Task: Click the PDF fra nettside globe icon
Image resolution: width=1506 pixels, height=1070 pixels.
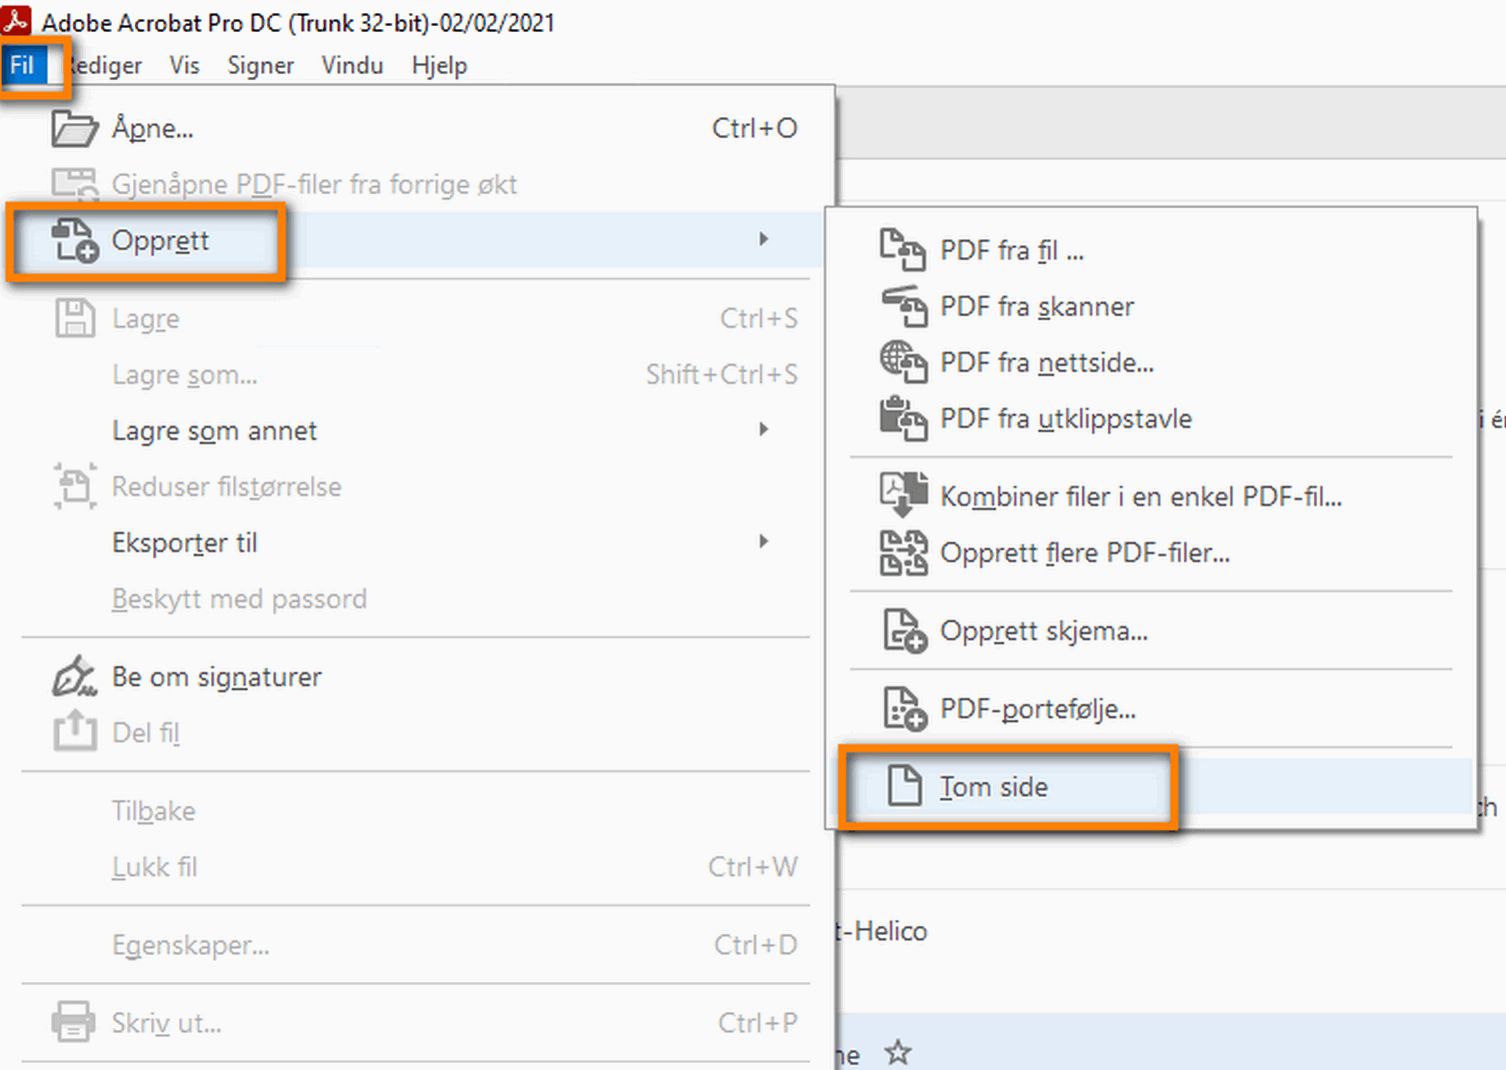Action: 904,362
